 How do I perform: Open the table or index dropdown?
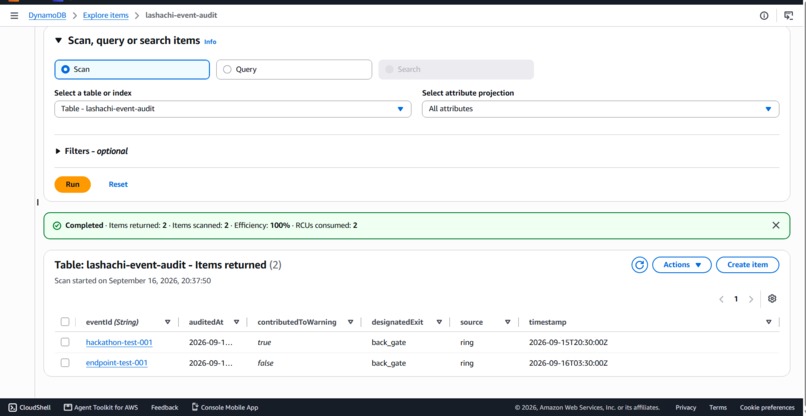pyautogui.click(x=233, y=109)
